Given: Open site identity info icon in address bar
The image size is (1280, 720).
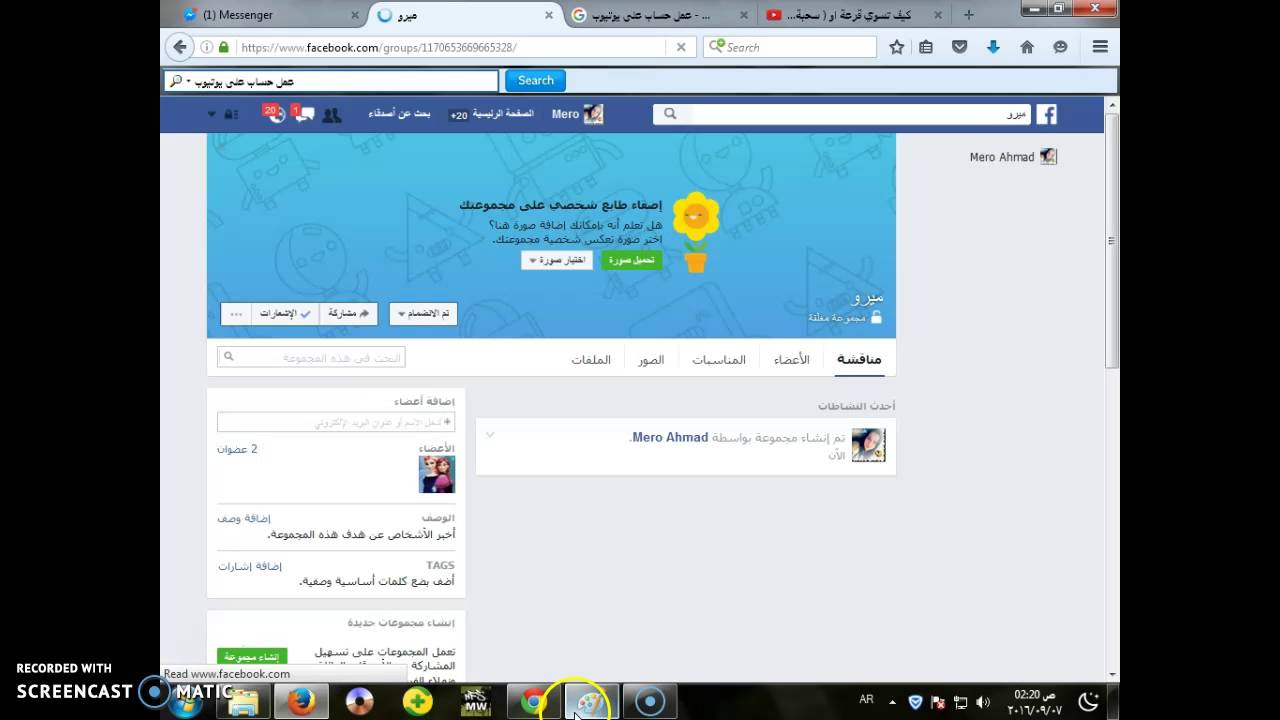Looking at the screenshot, I should click(x=207, y=47).
